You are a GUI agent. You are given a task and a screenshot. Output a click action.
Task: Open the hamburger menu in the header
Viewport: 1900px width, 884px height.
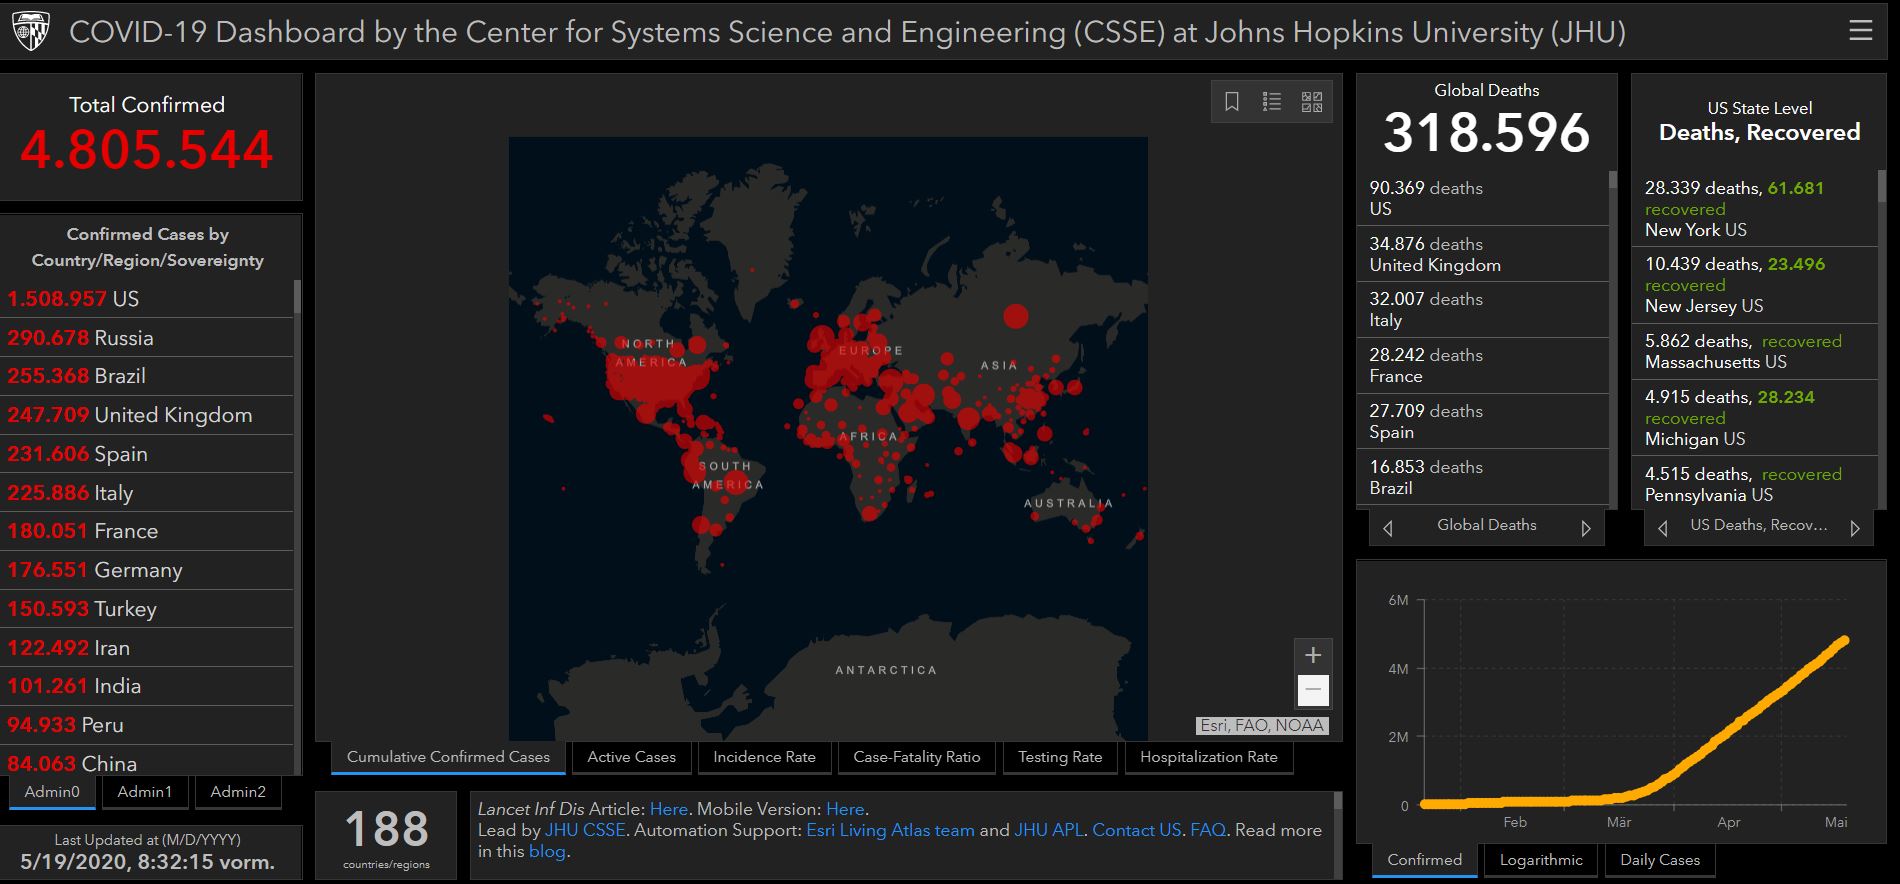[1860, 31]
